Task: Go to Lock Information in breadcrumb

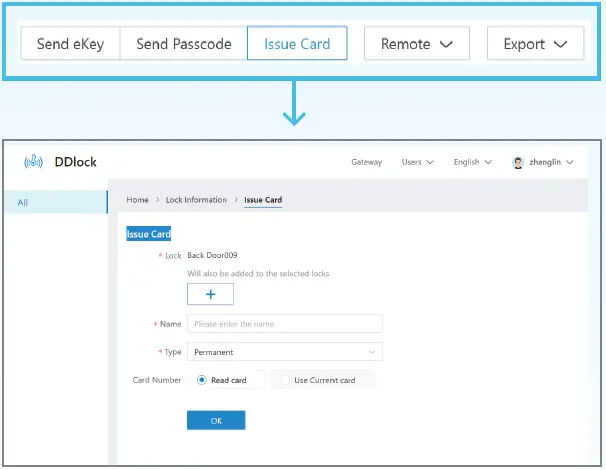Action: (x=196, y=200)
